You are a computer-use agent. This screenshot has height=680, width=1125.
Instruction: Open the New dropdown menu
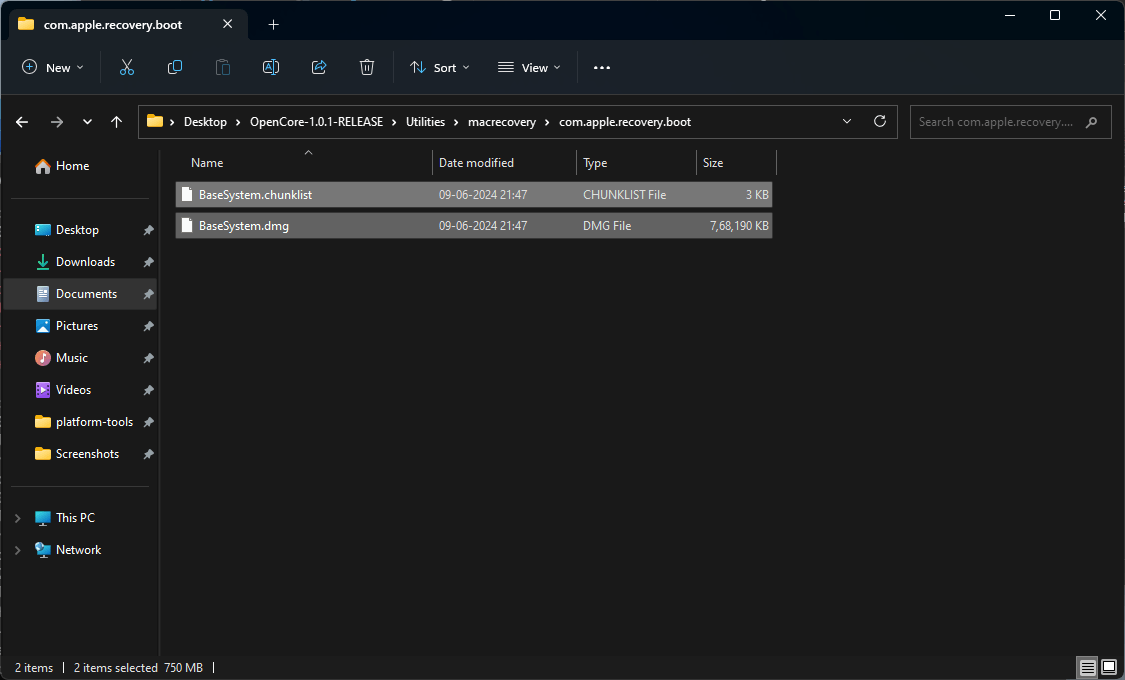pos(53,67)
